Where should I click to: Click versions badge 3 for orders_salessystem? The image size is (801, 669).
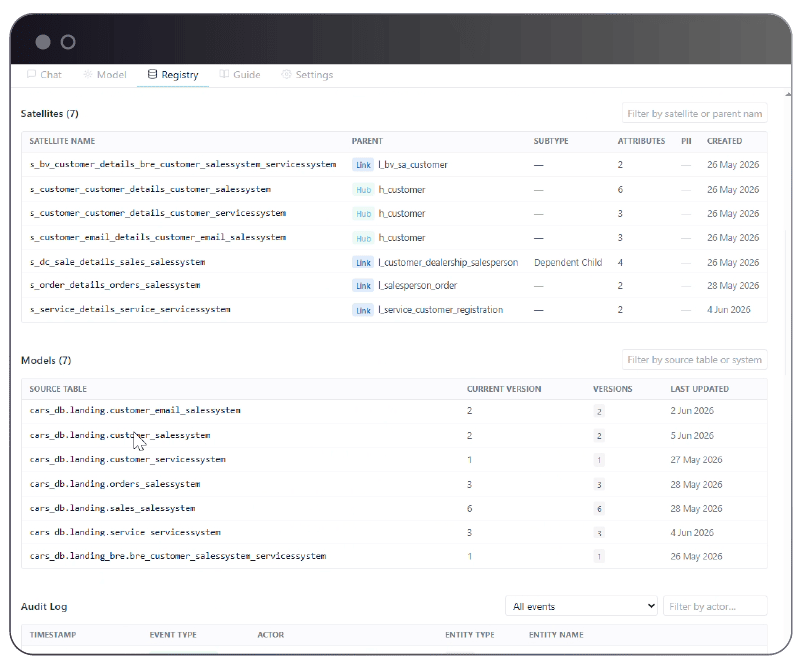(599, 485)
